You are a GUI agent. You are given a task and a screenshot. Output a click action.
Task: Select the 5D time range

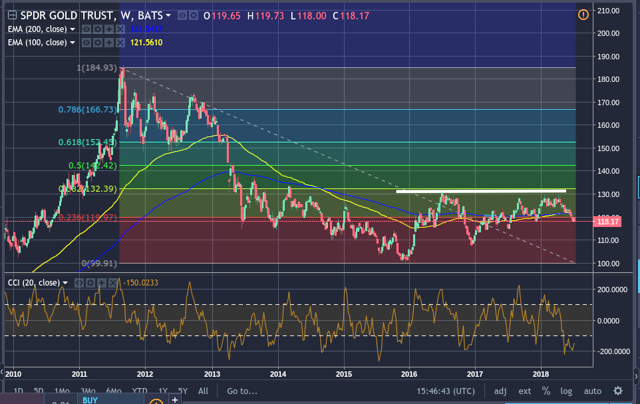(38, 391)
